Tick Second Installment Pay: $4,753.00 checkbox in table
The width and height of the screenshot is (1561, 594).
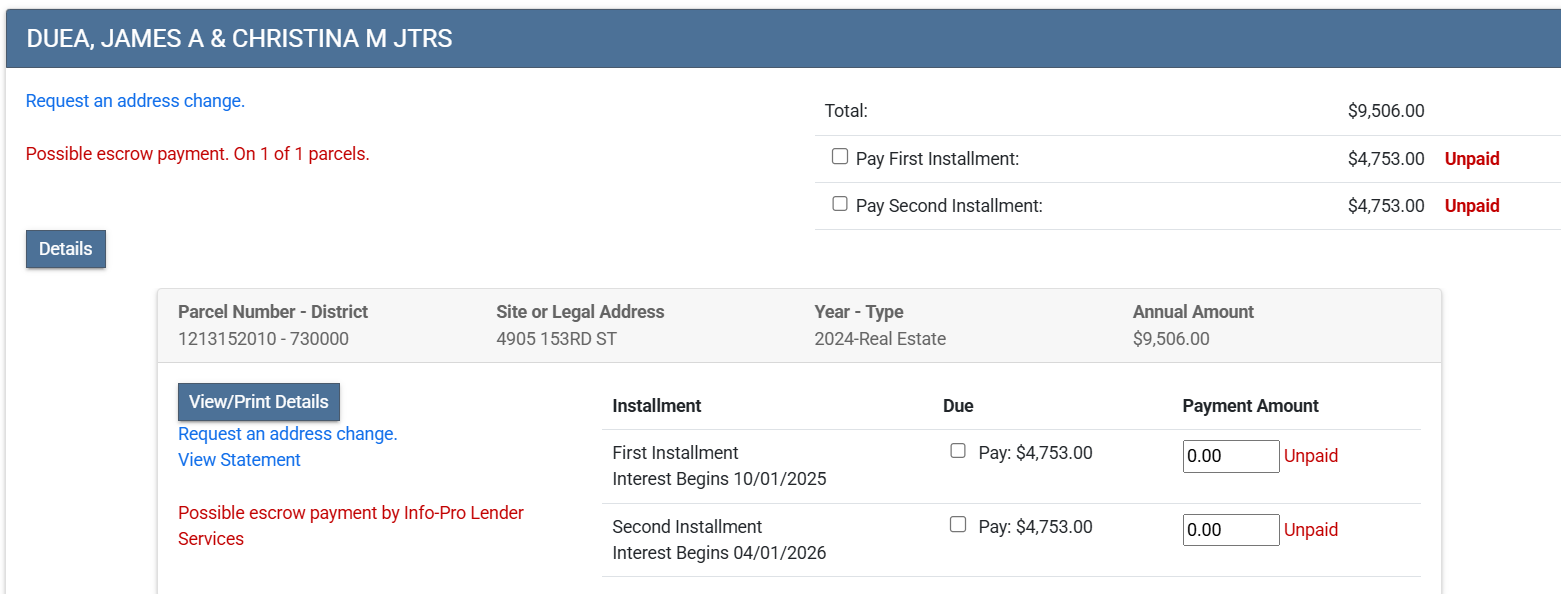pyautogui.click(x=958, y=525)
